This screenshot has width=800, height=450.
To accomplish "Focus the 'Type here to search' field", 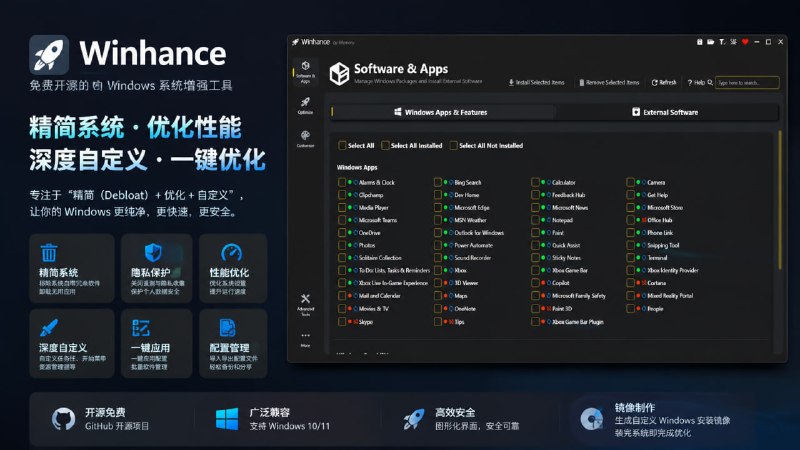I will [x=747, y=82].
